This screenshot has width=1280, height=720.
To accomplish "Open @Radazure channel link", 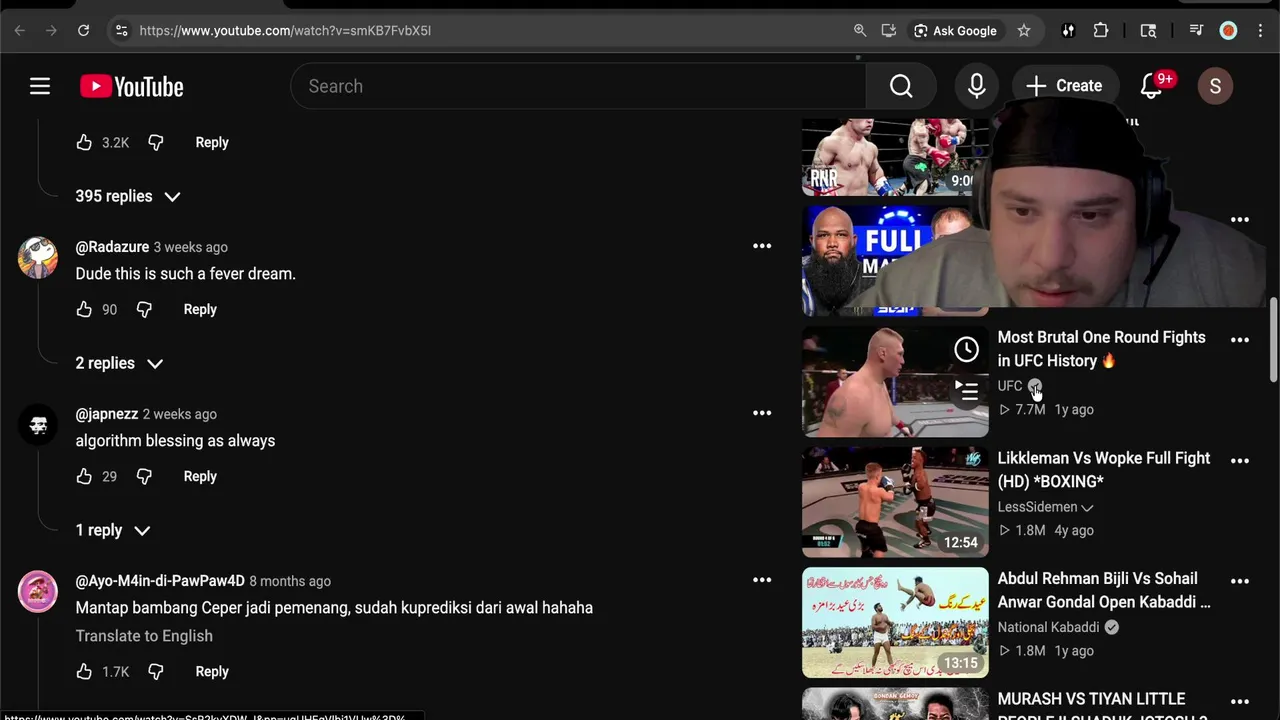I will 112,247.
